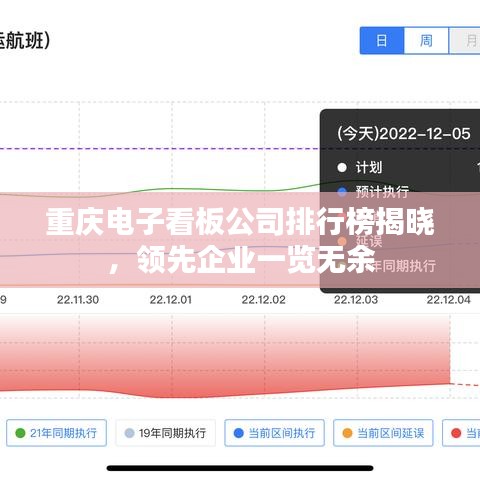Image resolution: width=480 pixels, height=480 pixels.
Task: Select the 22.12.01 date axis label
Action: pos(170,300)
